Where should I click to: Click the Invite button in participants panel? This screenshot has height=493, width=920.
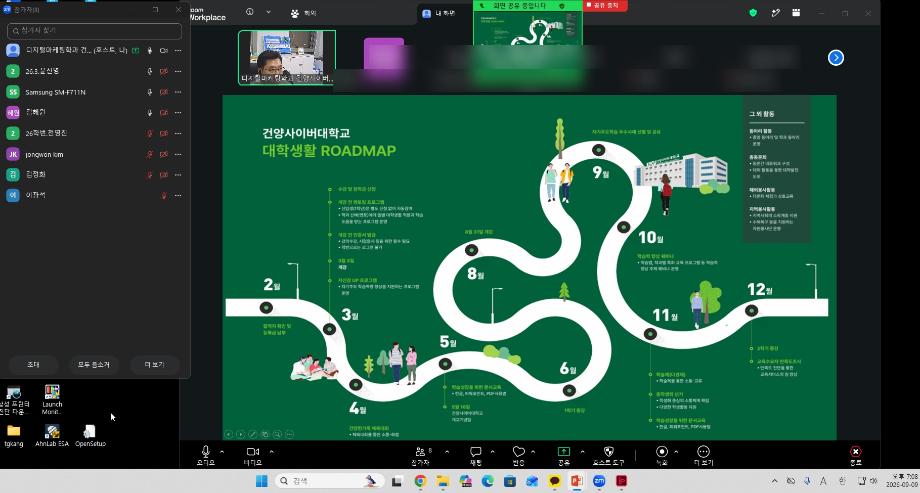[33, 364]
